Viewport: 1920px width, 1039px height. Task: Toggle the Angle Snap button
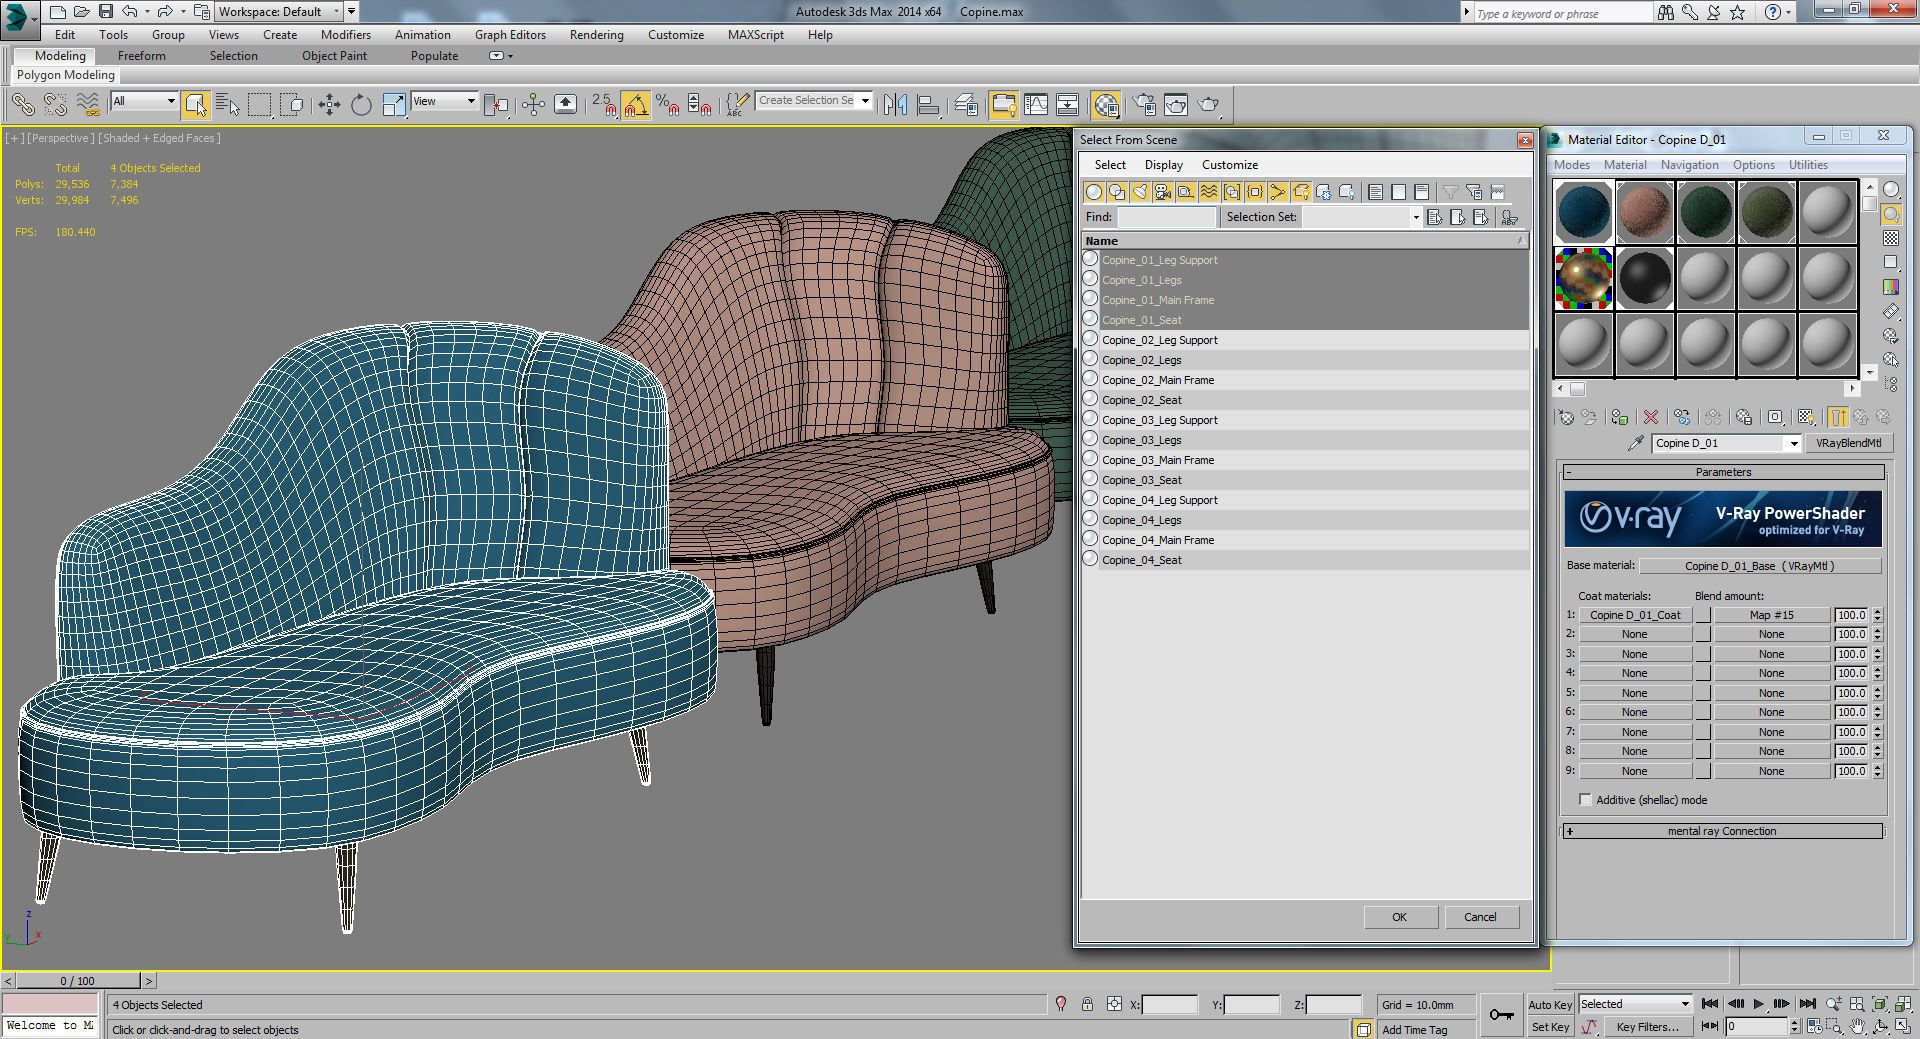click(x=635, y=104)
